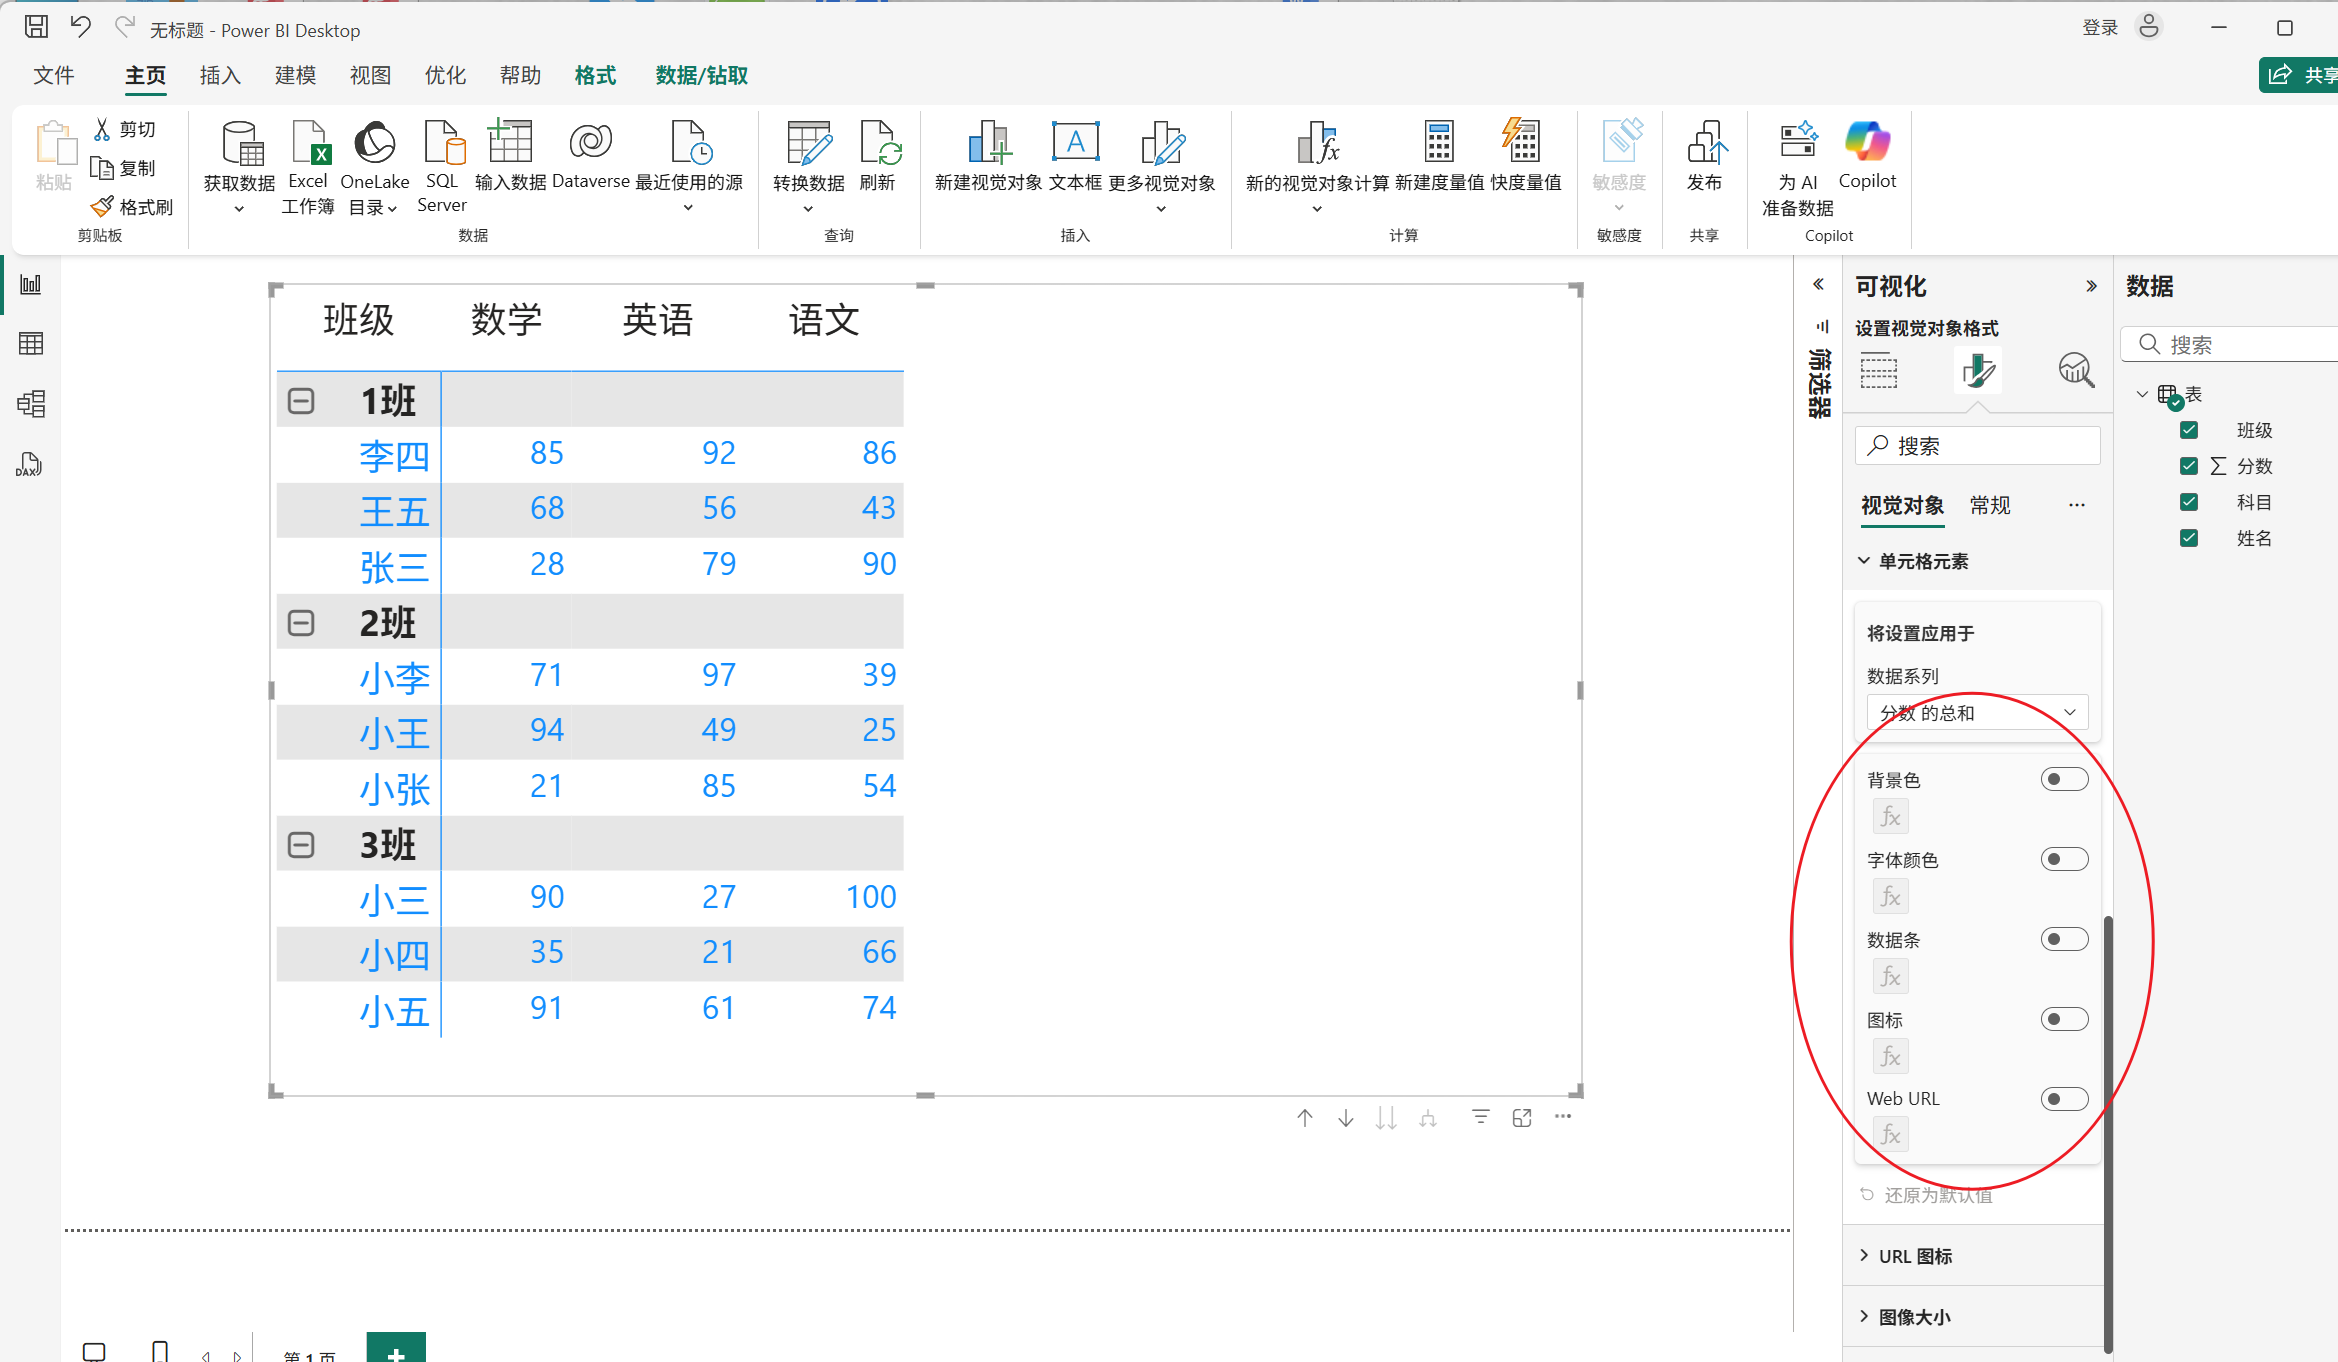
Task: Collapse the 1班 row group
Action: (x=301, y=401)
